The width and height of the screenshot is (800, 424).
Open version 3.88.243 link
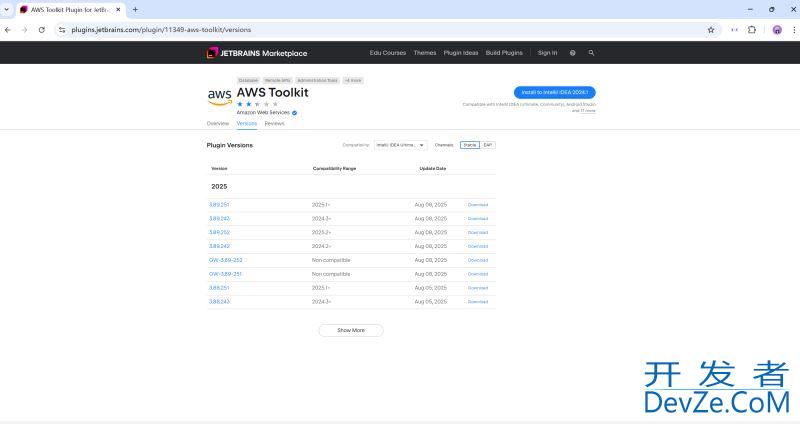click(219, 302)
